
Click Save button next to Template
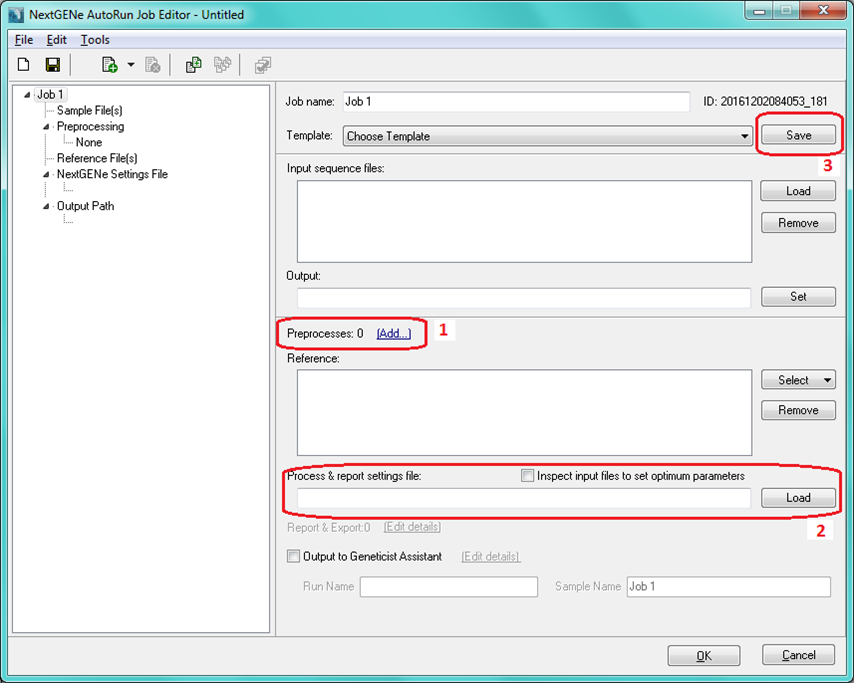(798, 135)
